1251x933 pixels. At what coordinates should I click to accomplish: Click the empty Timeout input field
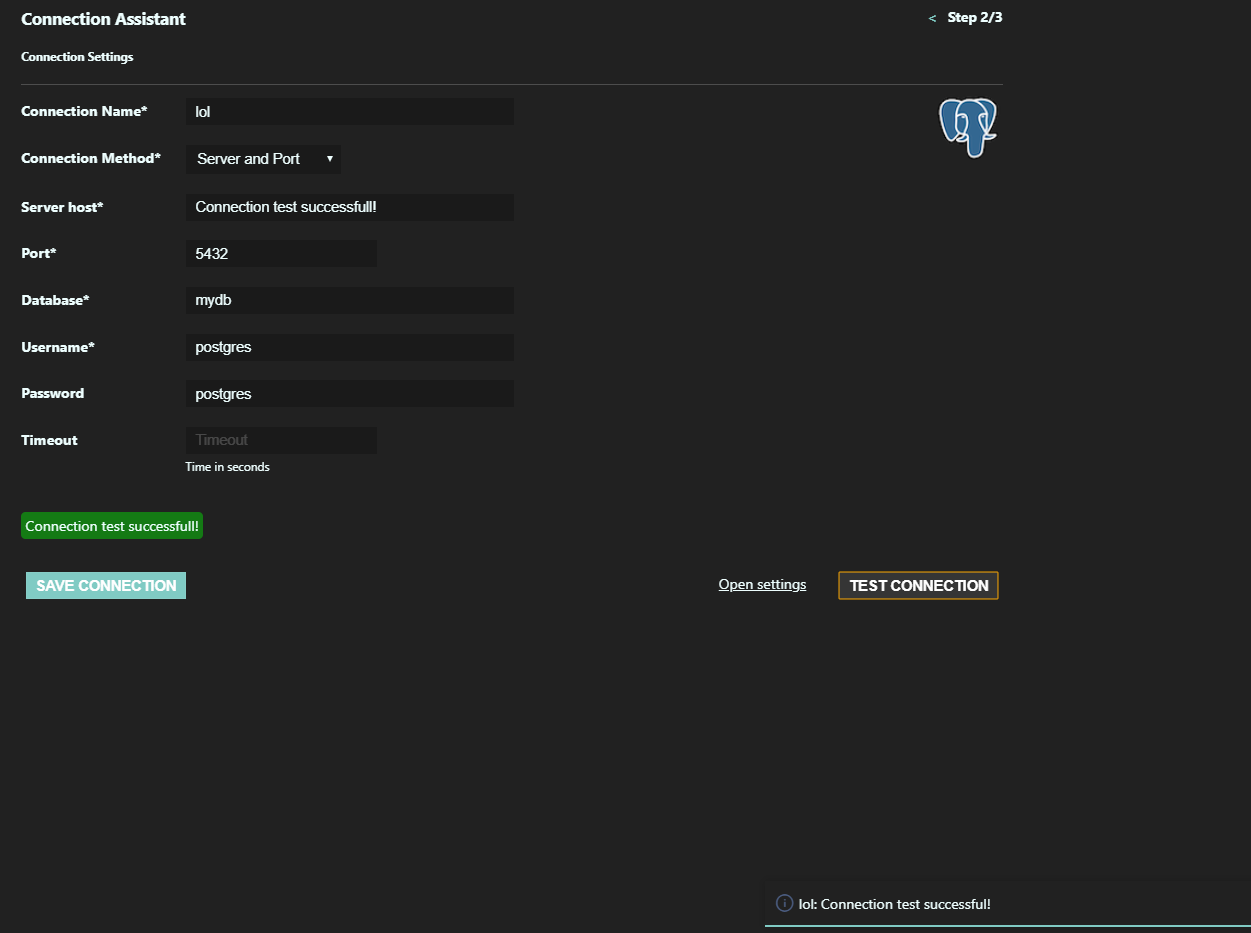(x=280, y=440)
